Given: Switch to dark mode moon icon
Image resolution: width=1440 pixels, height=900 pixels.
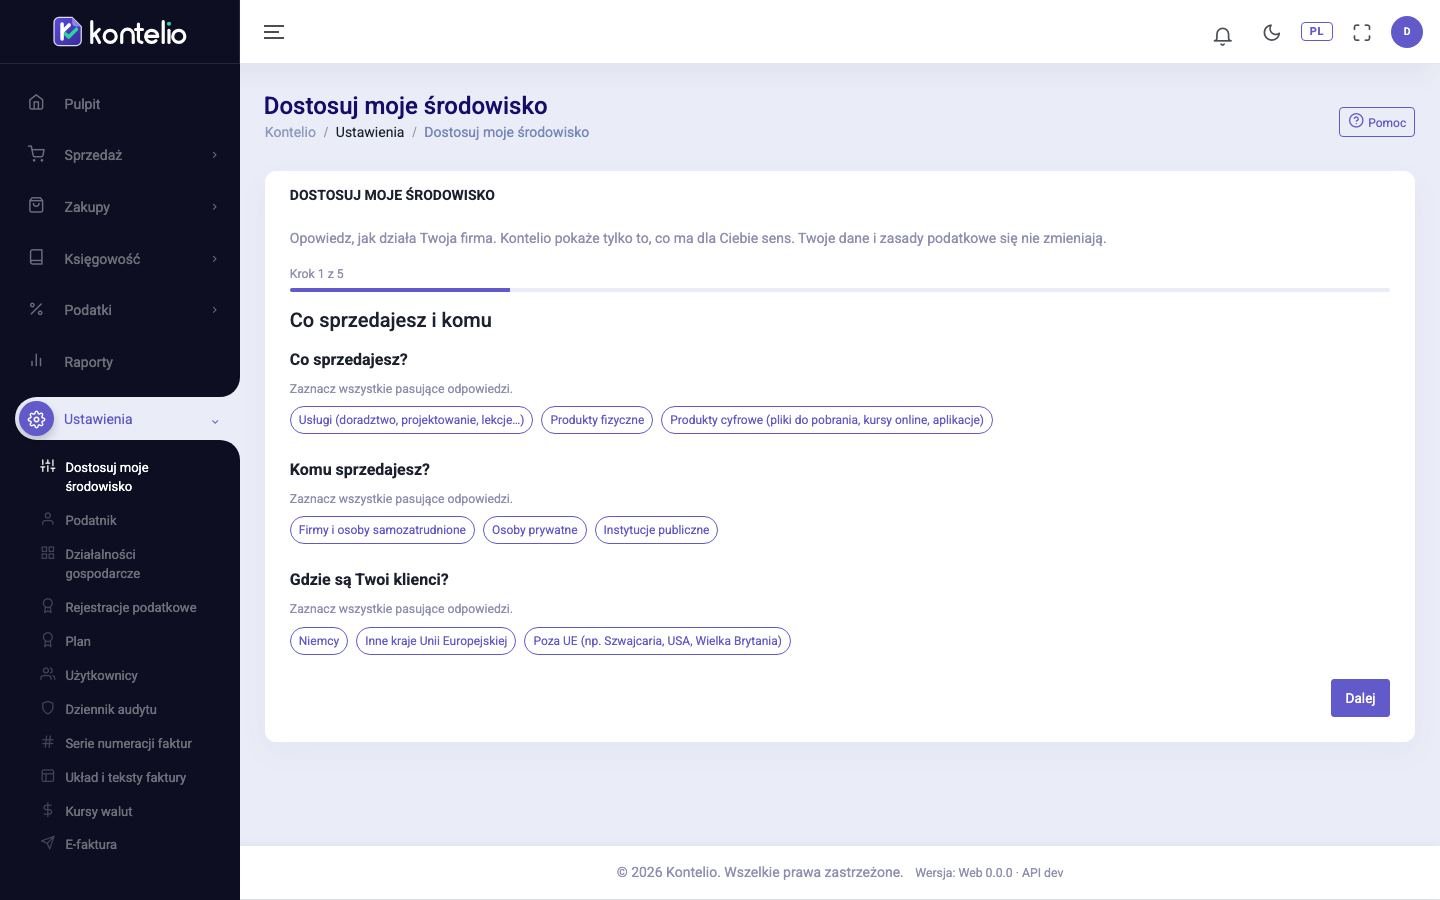Looking at the screenshot, I should pos(1272,32).
